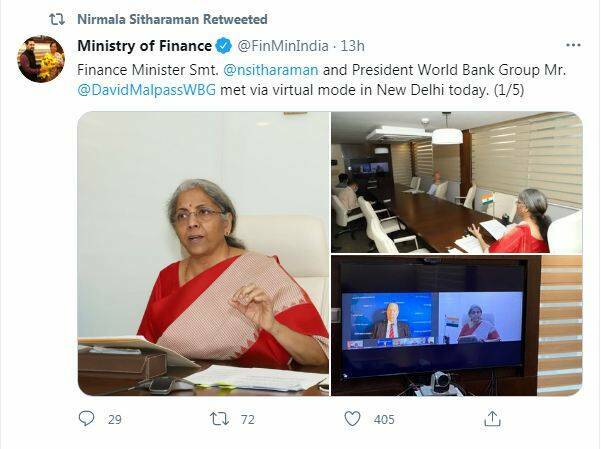Open the Ministry of Finance profile avatar
The image size is (601, 449).
click(41, 59)
